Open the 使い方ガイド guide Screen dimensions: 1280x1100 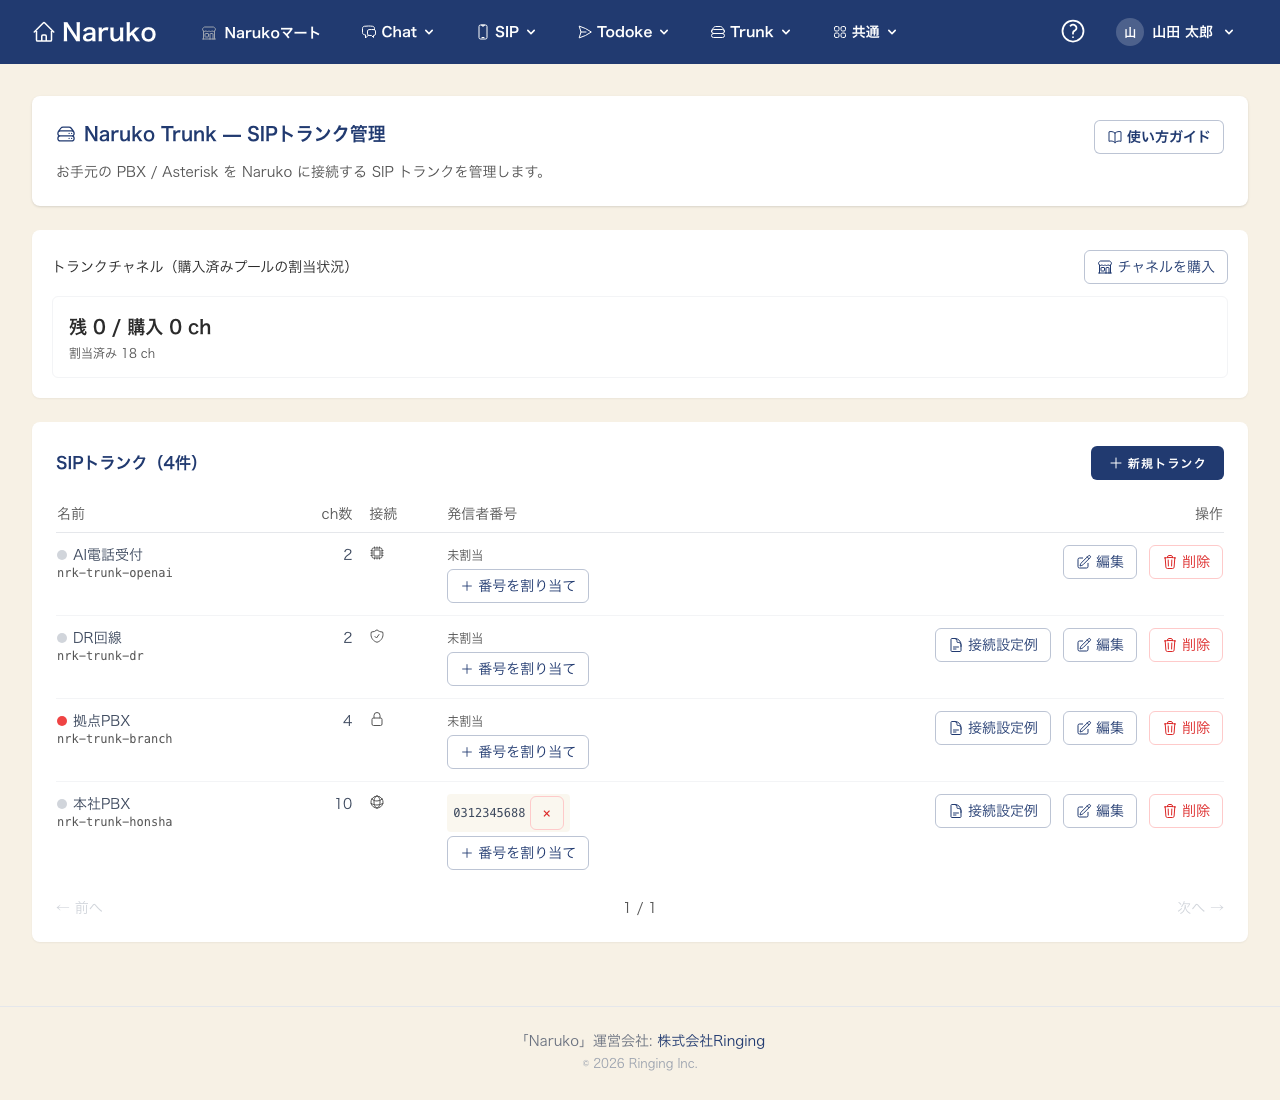coord(1159,137)
